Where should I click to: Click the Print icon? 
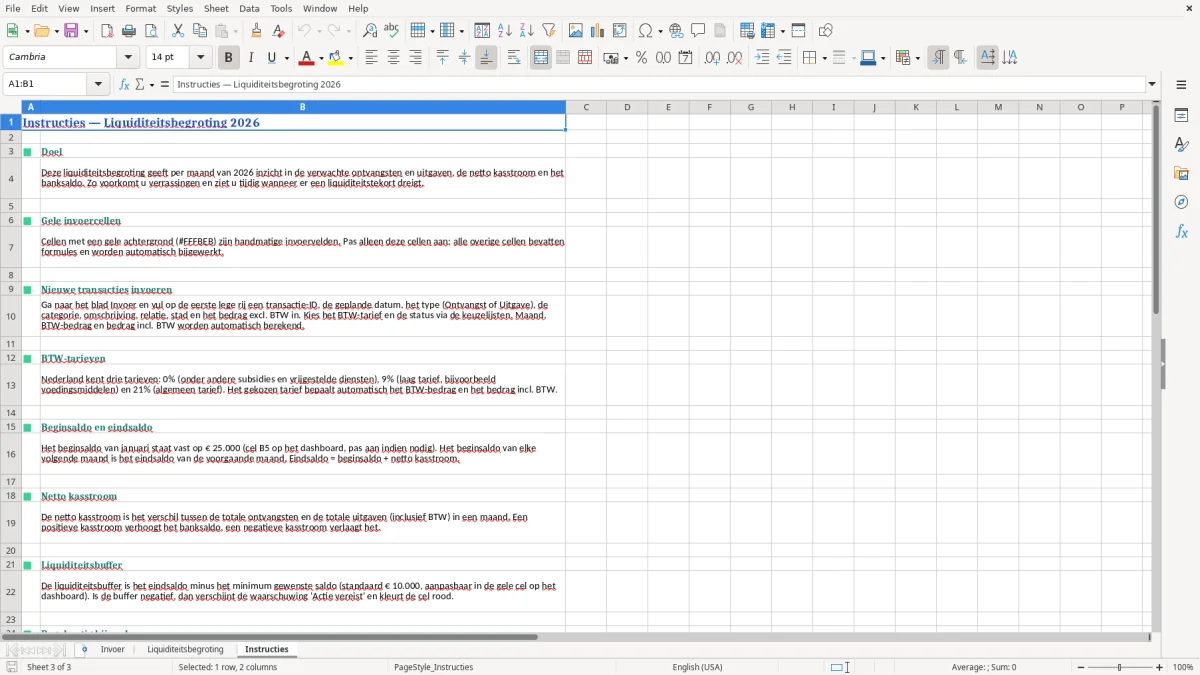[x=129, y=31]
